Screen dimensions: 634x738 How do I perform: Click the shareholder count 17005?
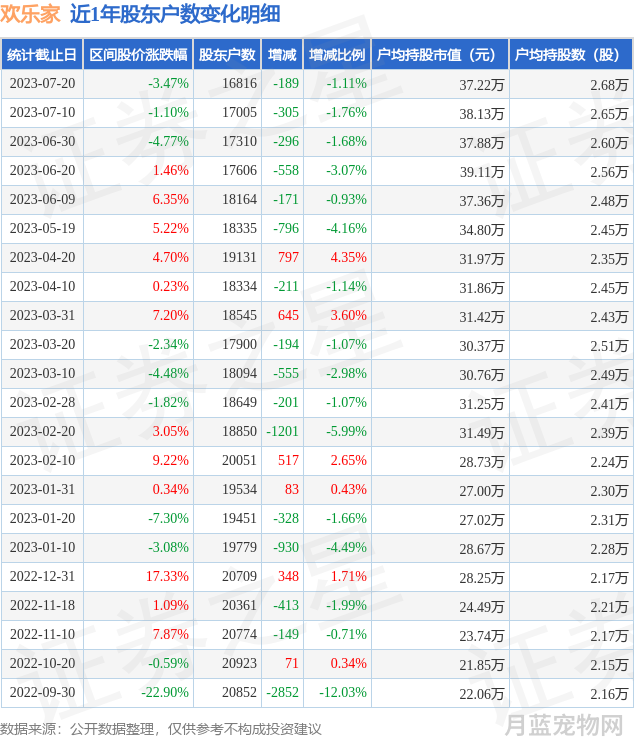click(240, 112)
